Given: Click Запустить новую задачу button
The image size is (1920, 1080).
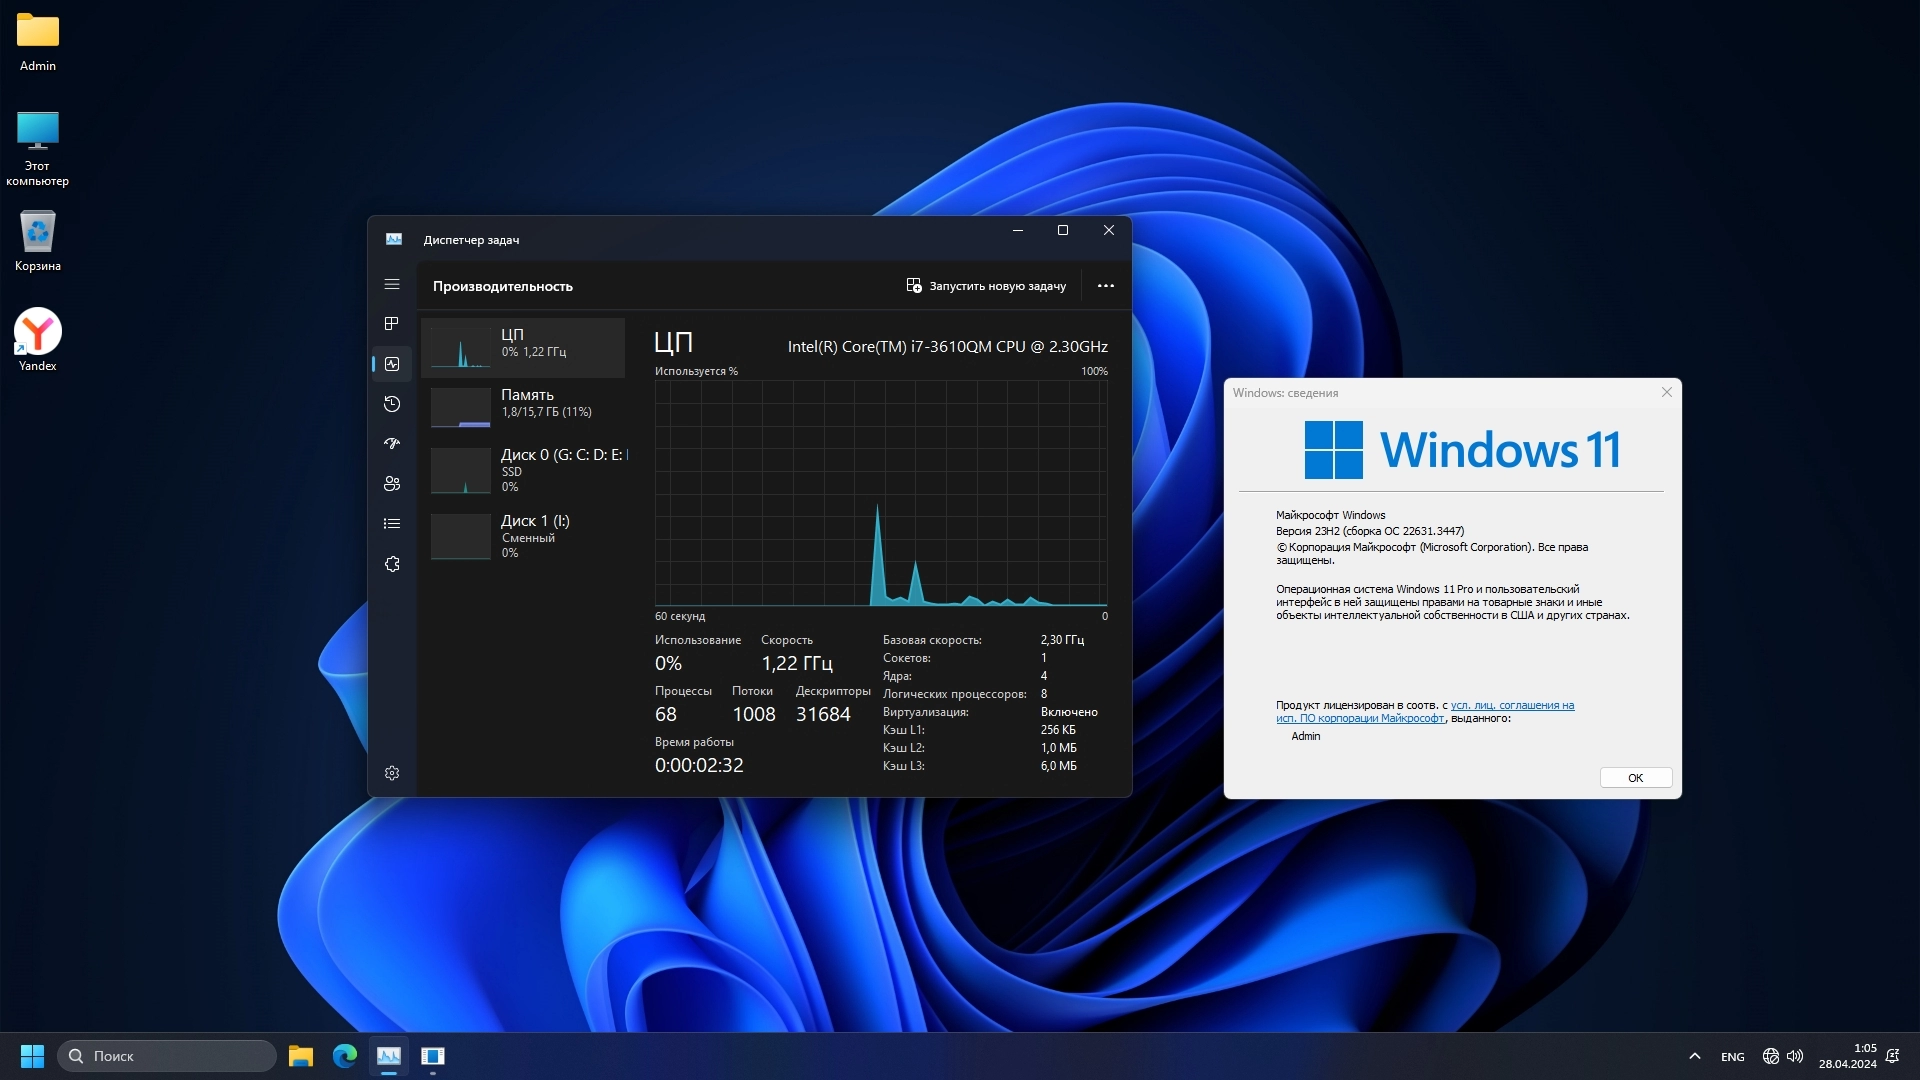Looking at the screenshot, I should (x=986, y=286).
